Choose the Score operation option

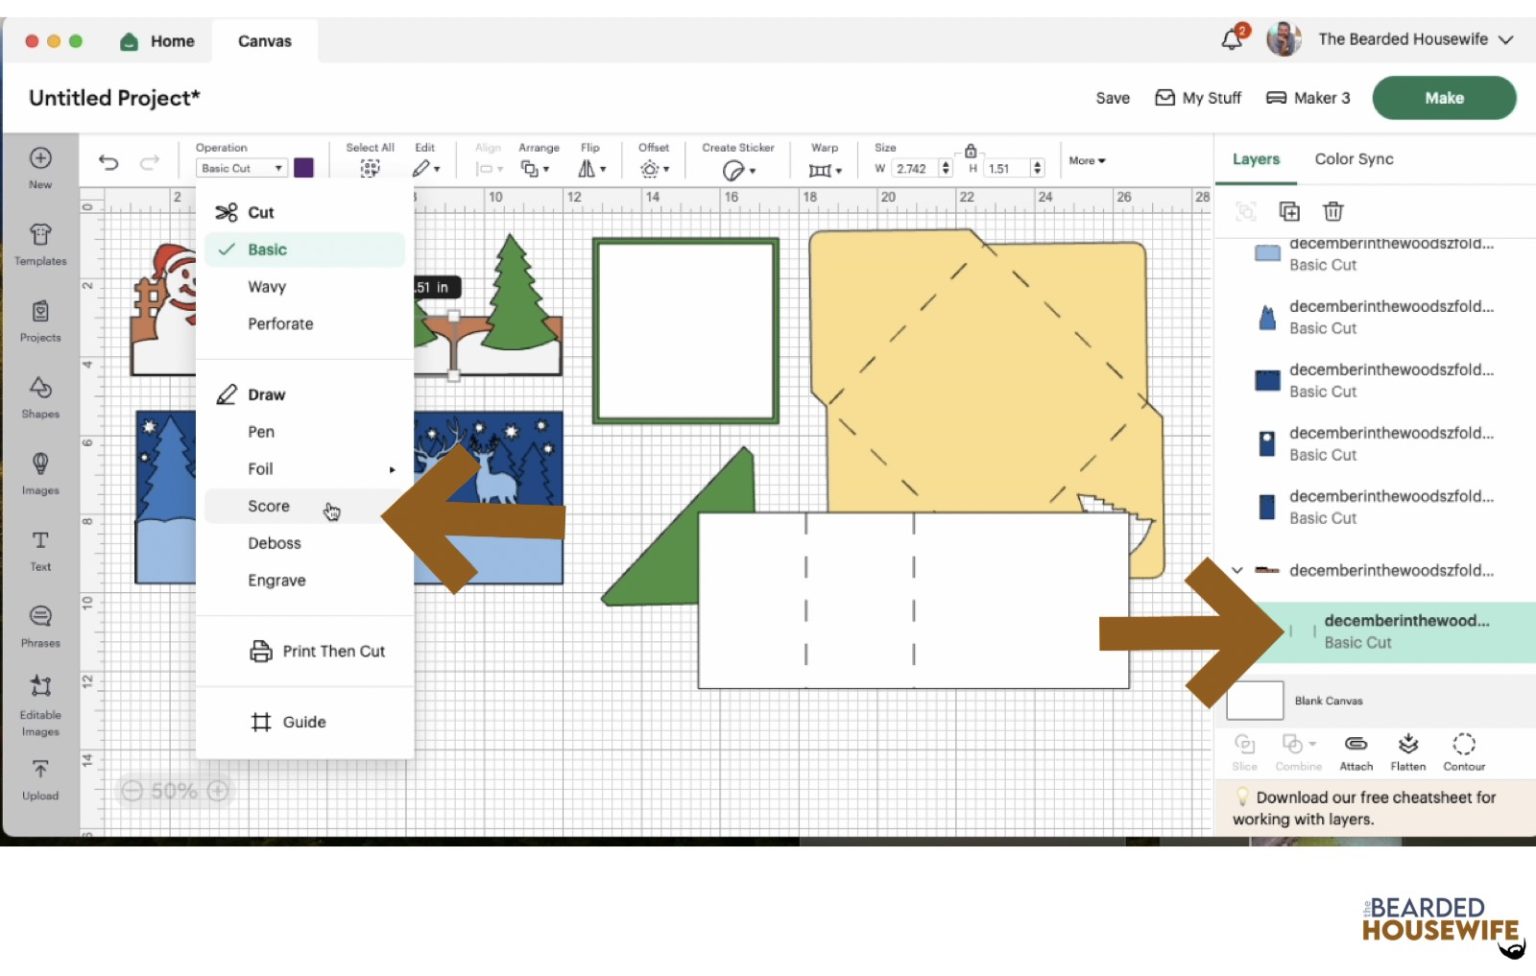click(269, 506)
